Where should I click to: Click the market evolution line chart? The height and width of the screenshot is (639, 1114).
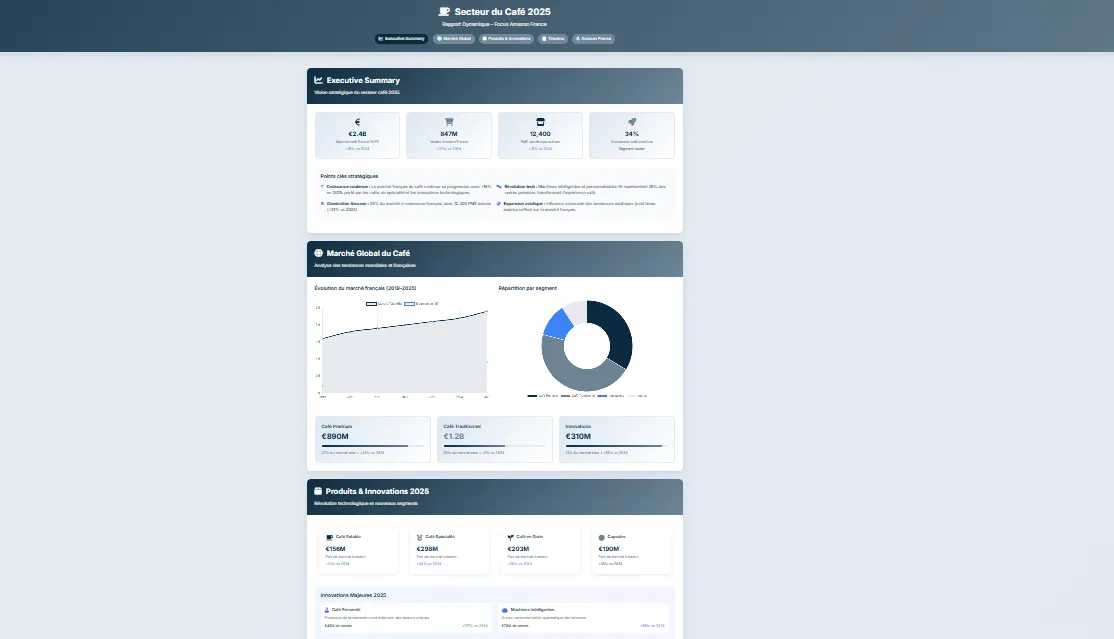403,348
